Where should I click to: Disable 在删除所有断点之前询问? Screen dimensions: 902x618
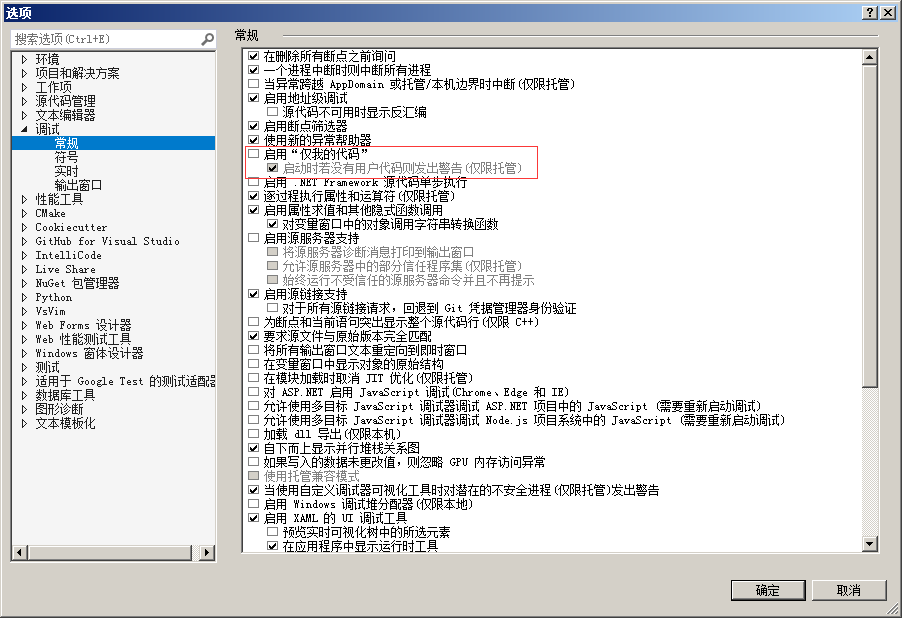click(254, 56)
